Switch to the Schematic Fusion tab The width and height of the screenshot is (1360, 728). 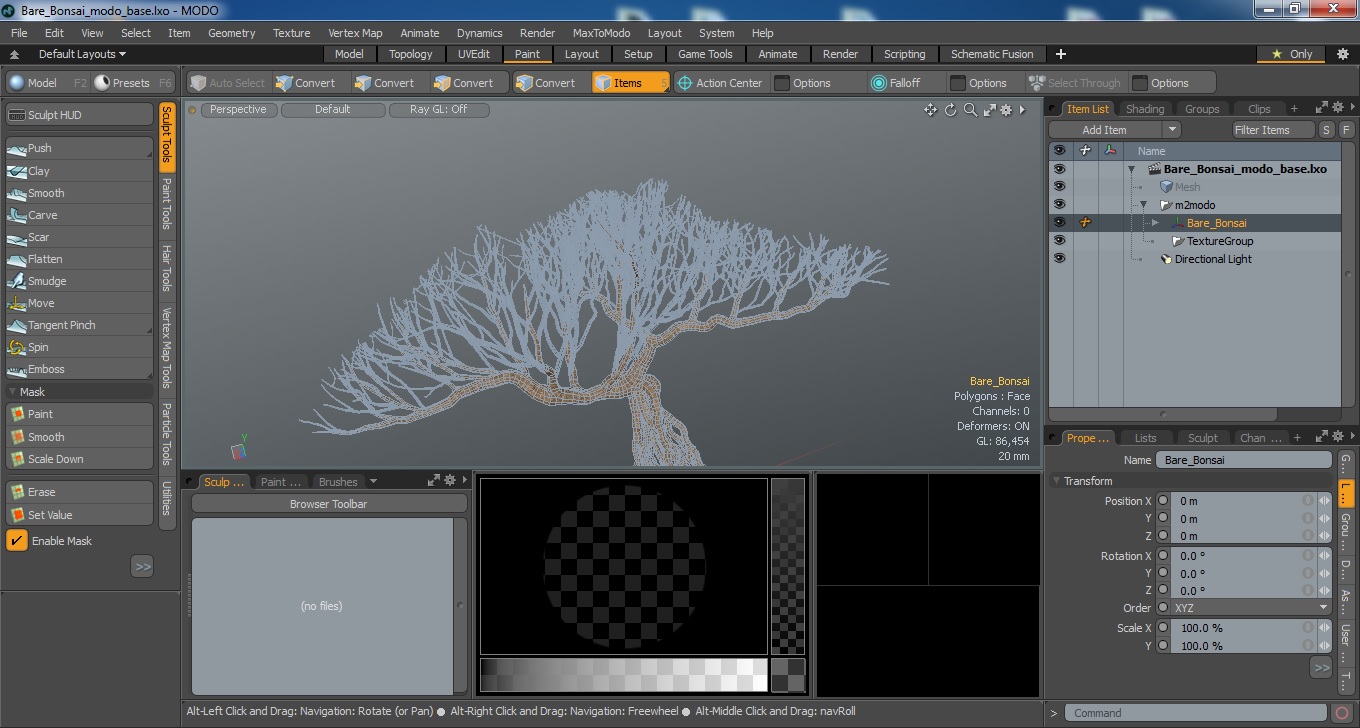click(x=992, y=54)
